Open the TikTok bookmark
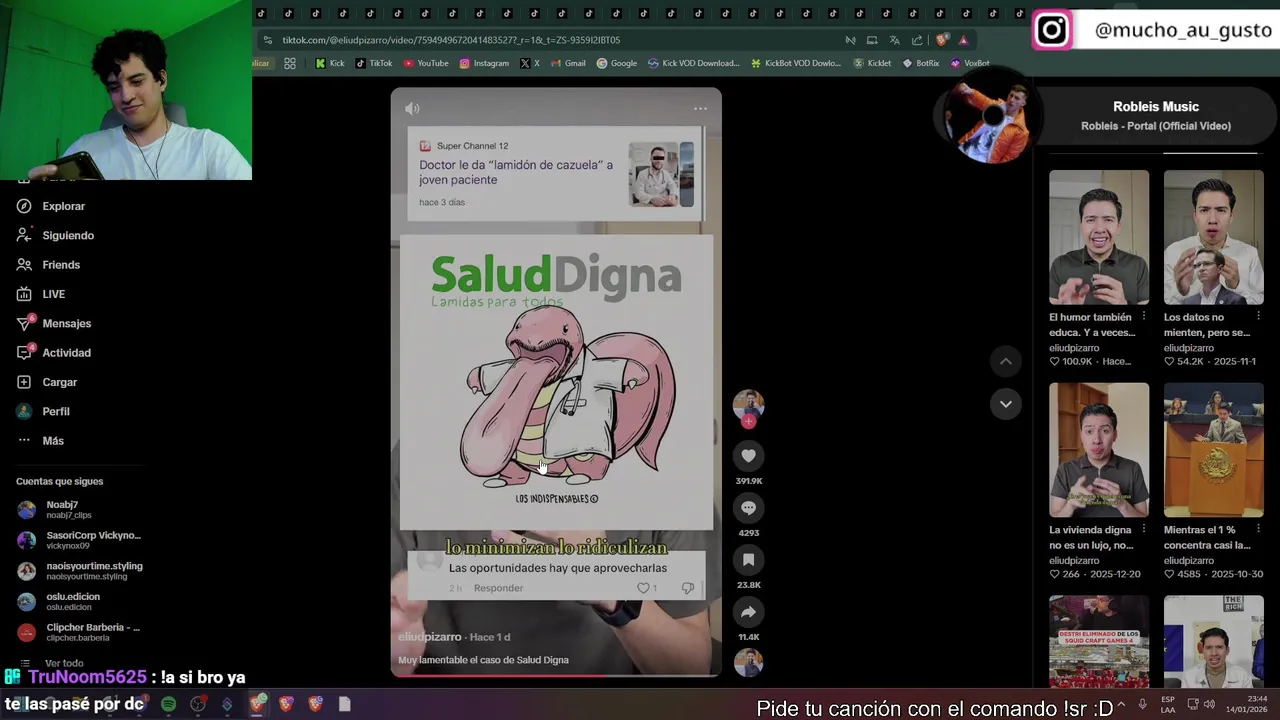 coord(373,63)
